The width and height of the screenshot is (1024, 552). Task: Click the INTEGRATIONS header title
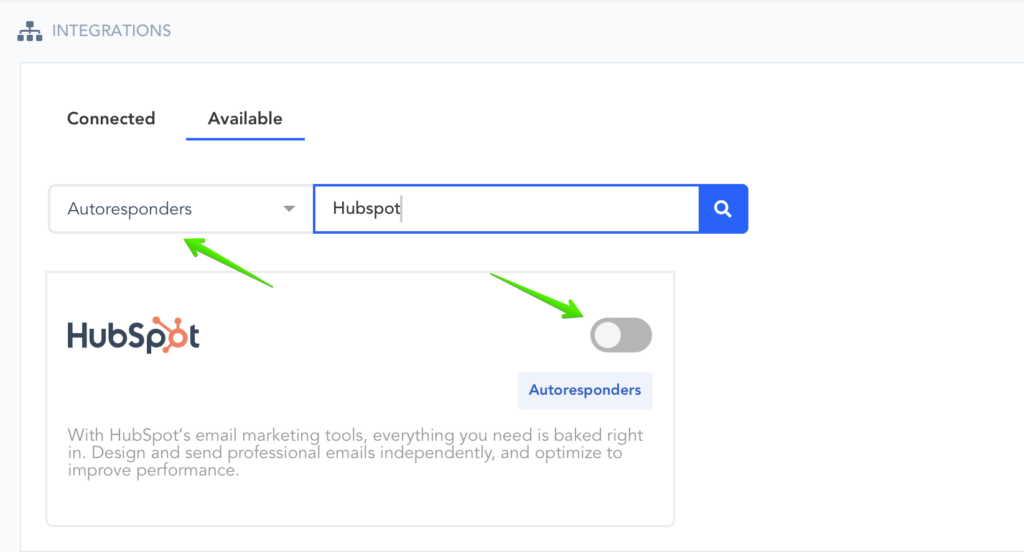111,31
